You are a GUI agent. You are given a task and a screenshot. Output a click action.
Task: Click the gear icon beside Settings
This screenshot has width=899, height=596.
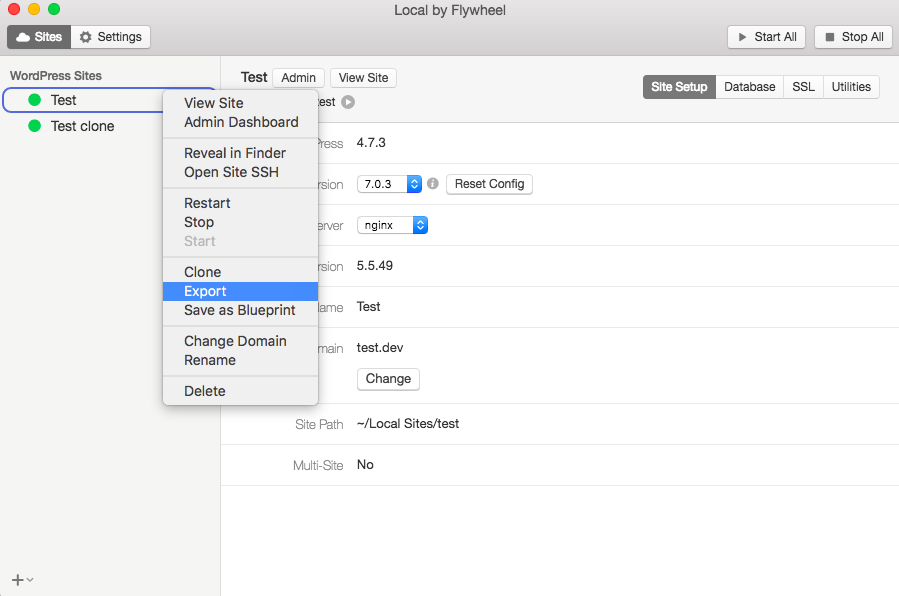pyautogui.click(x=85, y=37)
